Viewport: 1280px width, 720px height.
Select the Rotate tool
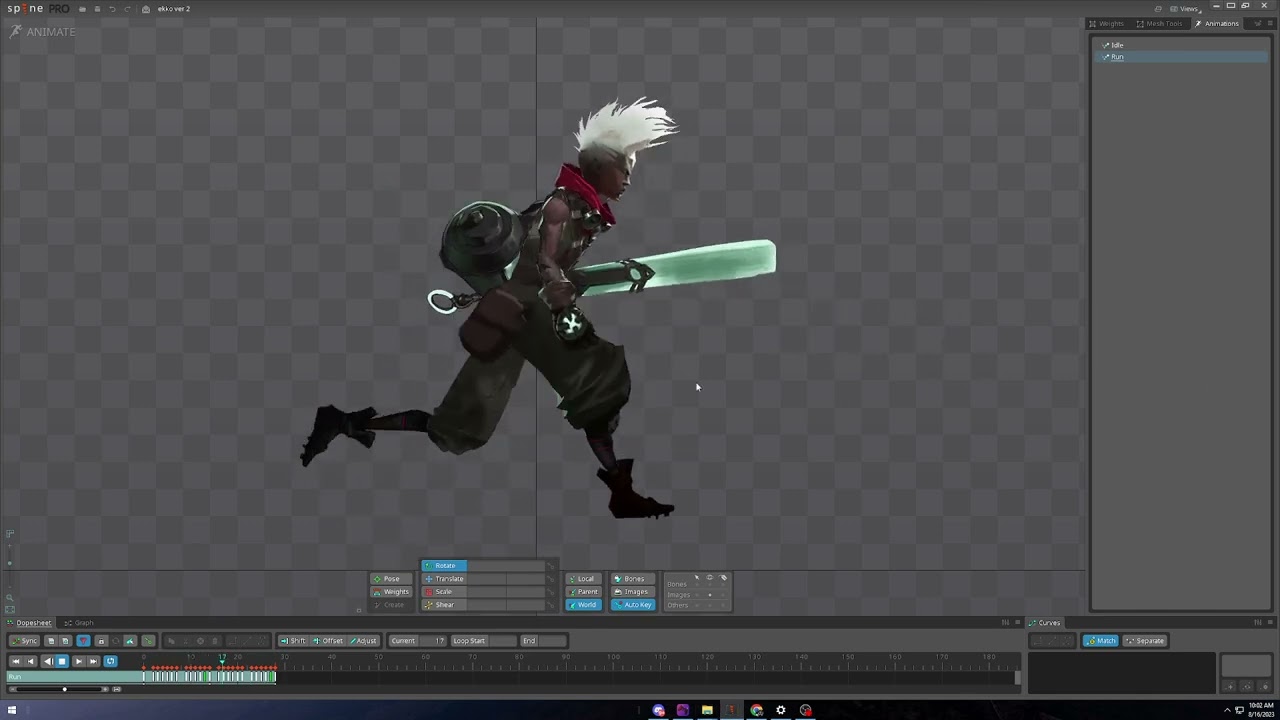444,566
